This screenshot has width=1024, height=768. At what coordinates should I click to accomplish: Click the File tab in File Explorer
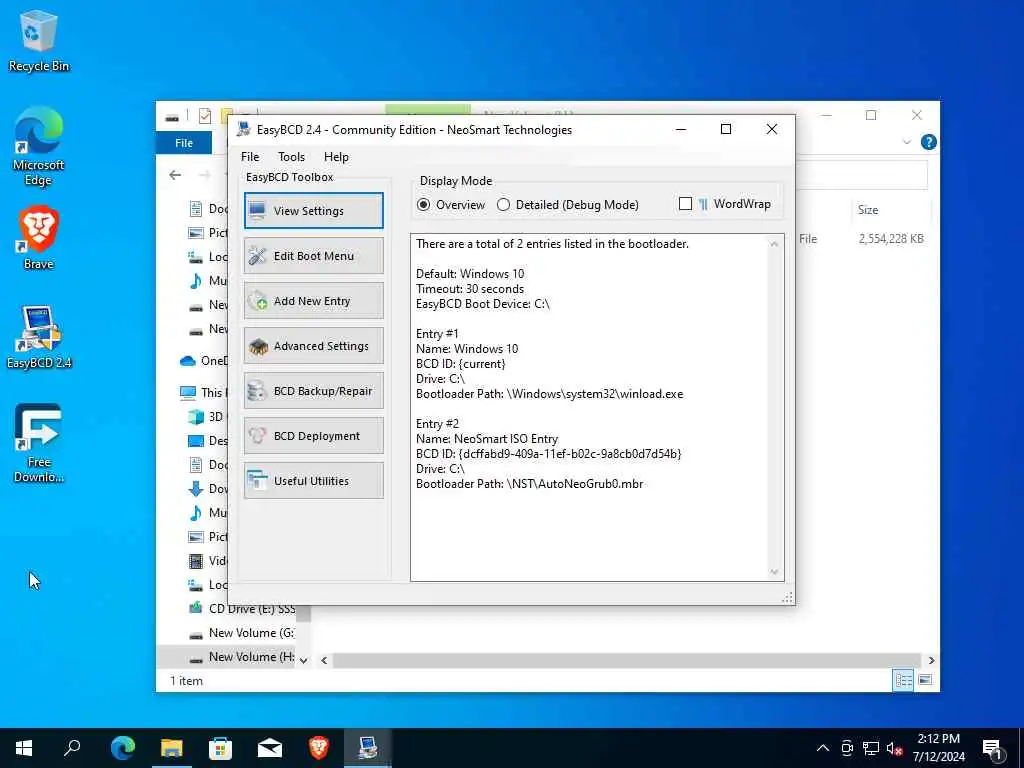point(184,142)
